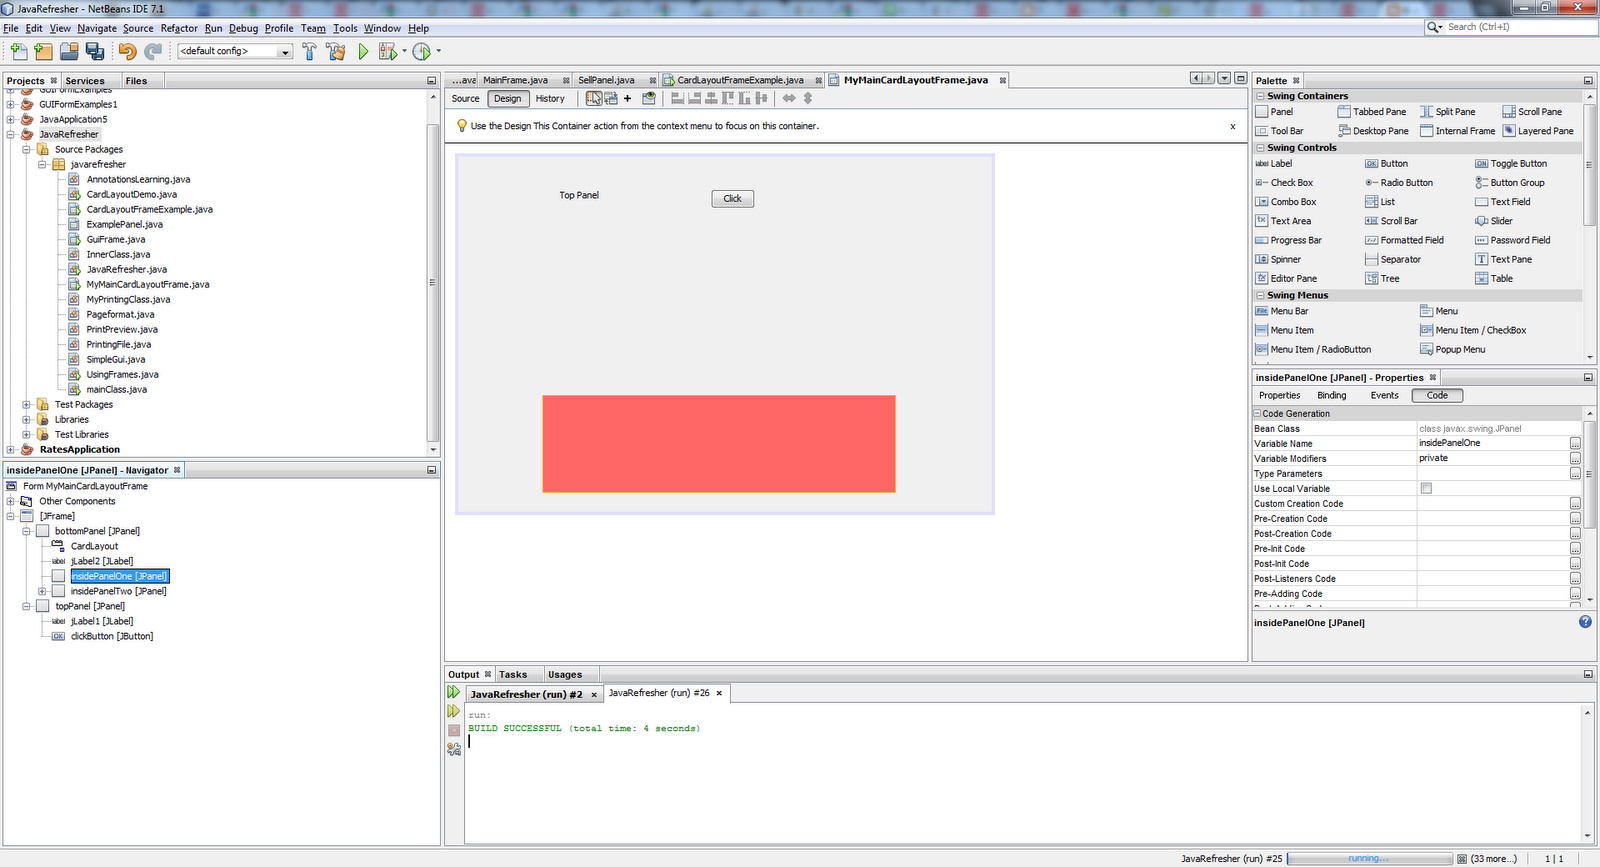Expand the RatesApplication project node
The width and height of the screenshot is (1600, 867).
[x=10, y=450]
